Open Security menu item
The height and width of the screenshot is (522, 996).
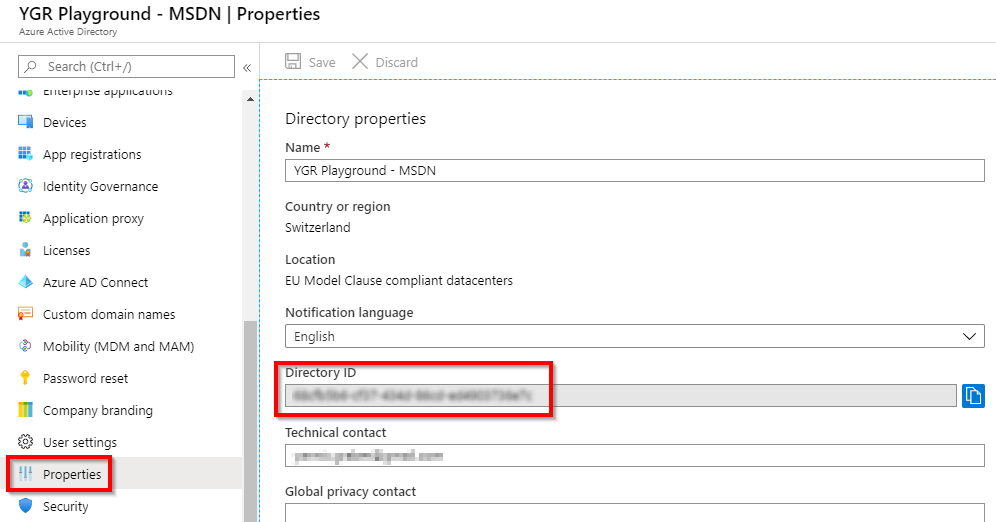65,507
